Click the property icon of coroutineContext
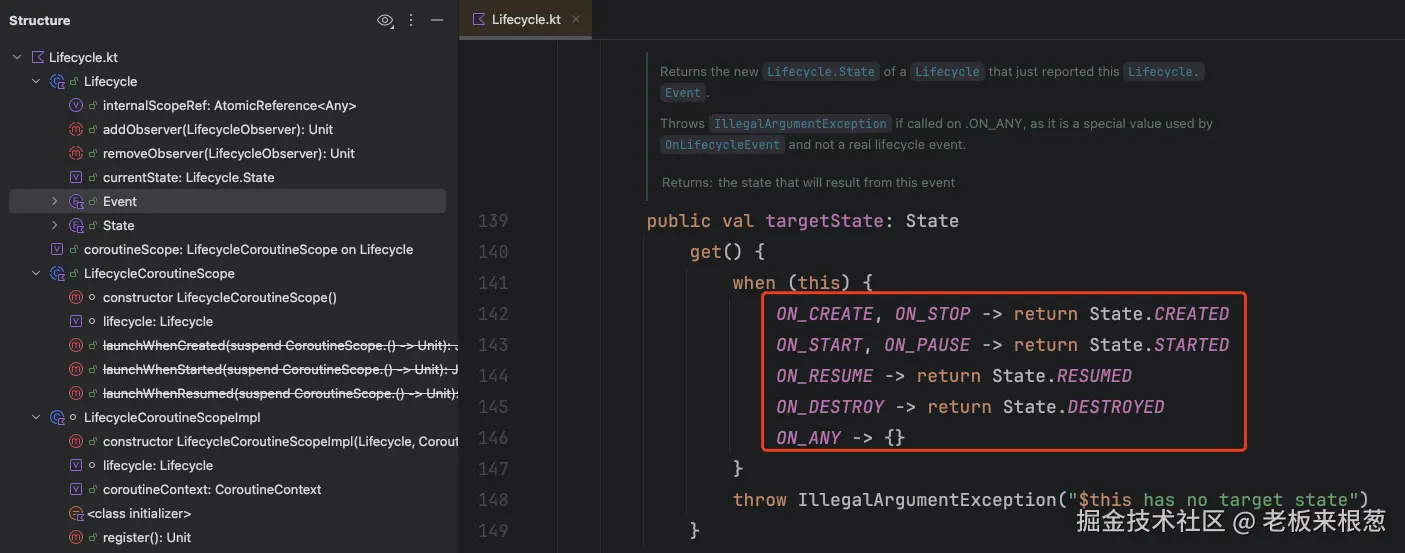This screenshot has height=553, width=1405. pyautogui.click(x=75, y=489)
